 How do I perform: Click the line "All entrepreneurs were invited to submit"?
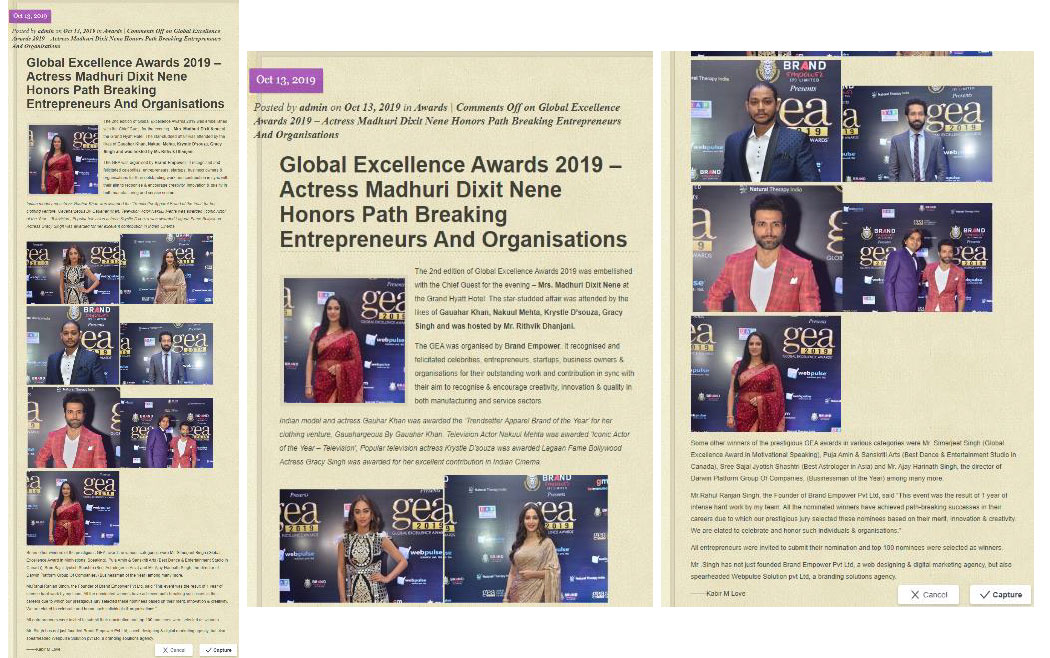(846, 548)
